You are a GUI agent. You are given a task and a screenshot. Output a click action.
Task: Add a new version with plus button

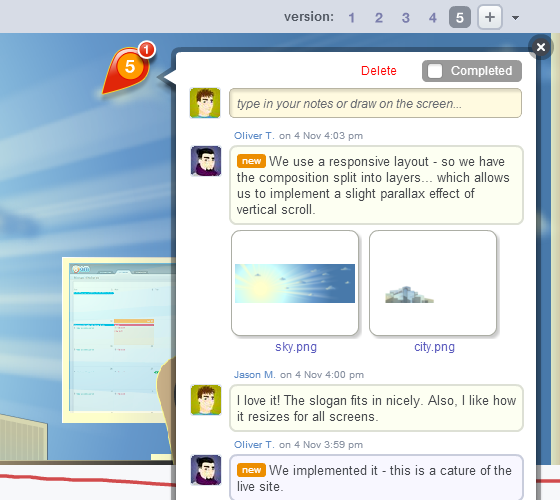(x=490, y=17)
